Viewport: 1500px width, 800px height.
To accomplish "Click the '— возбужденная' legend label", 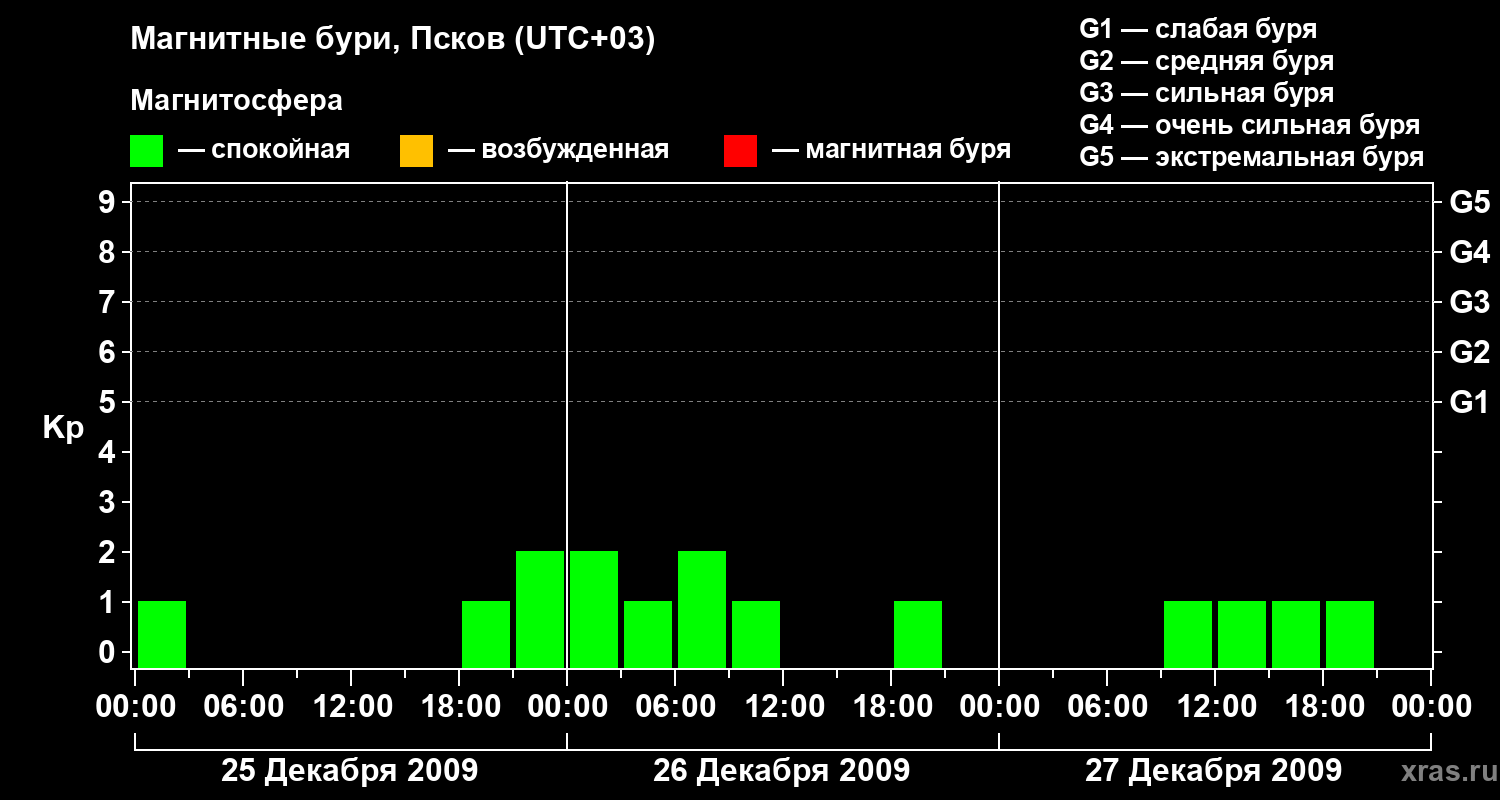I will (x=558, y=150).
